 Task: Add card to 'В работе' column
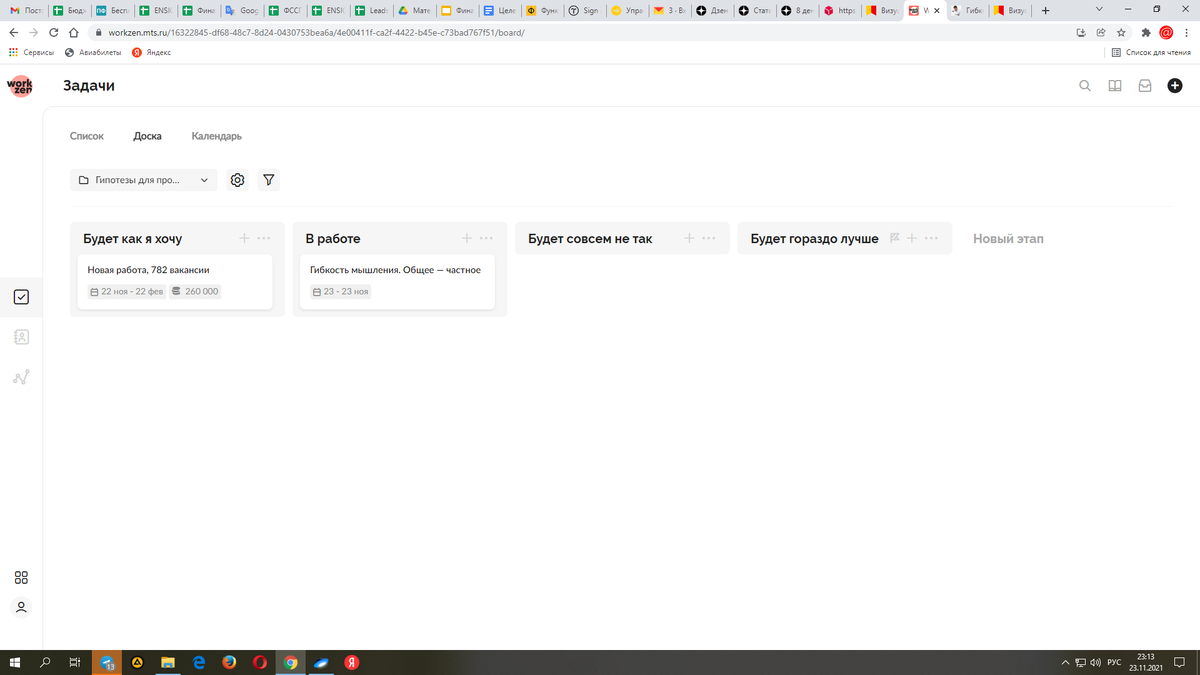tap(467, 238)
